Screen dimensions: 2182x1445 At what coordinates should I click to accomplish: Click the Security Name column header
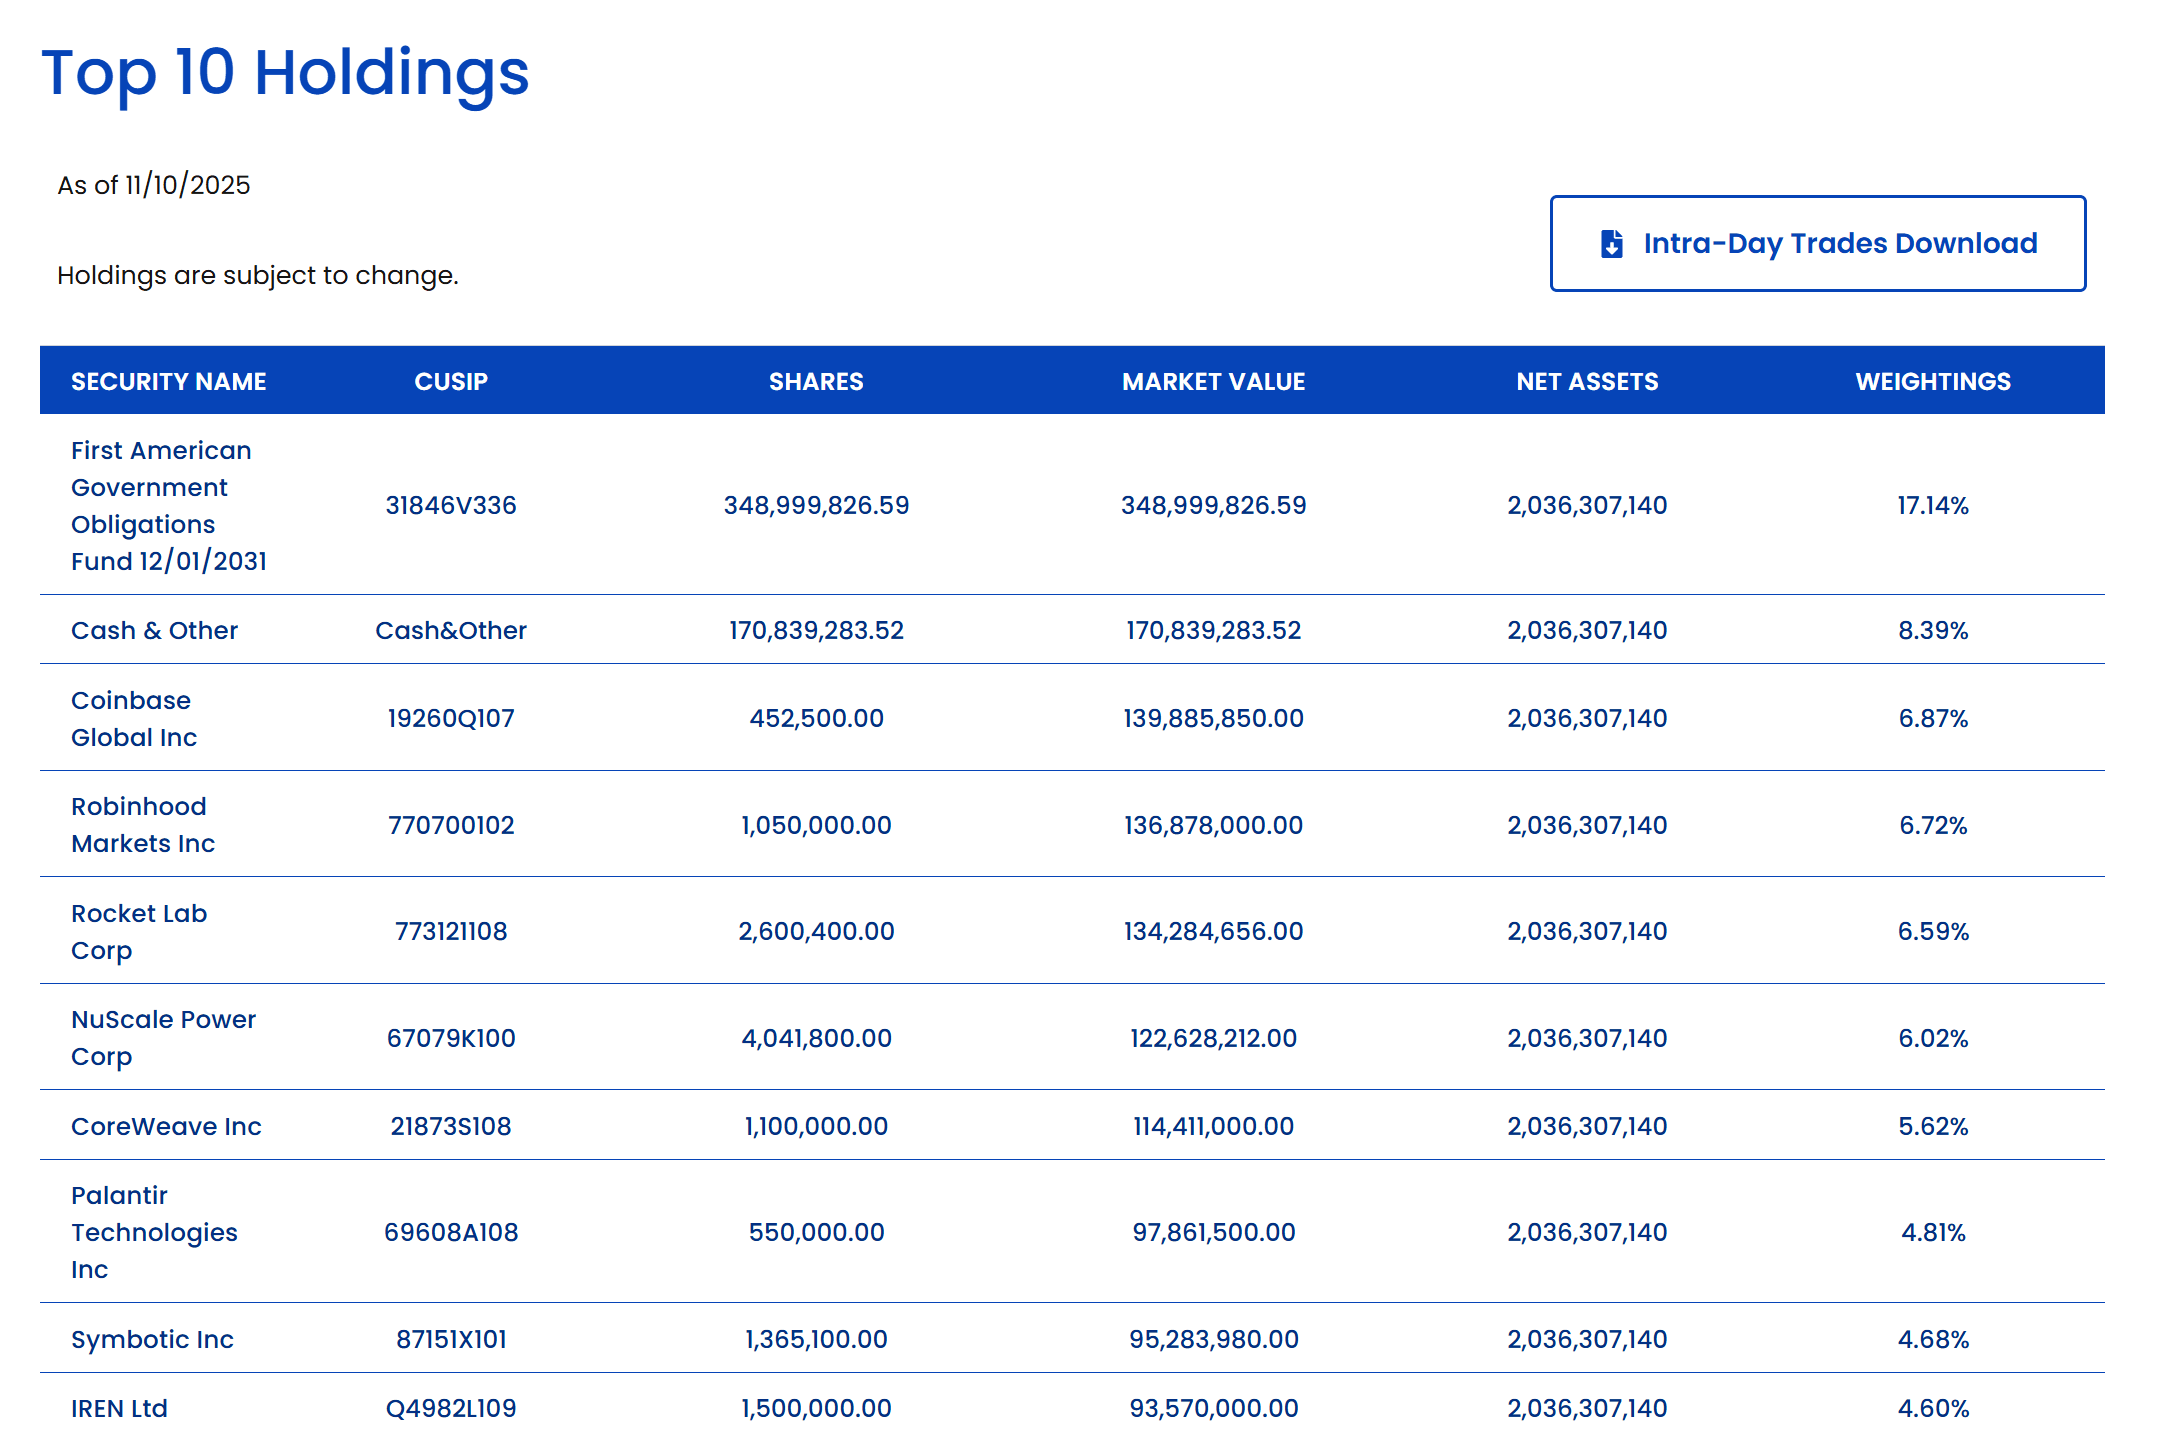[x=168, y=381]
